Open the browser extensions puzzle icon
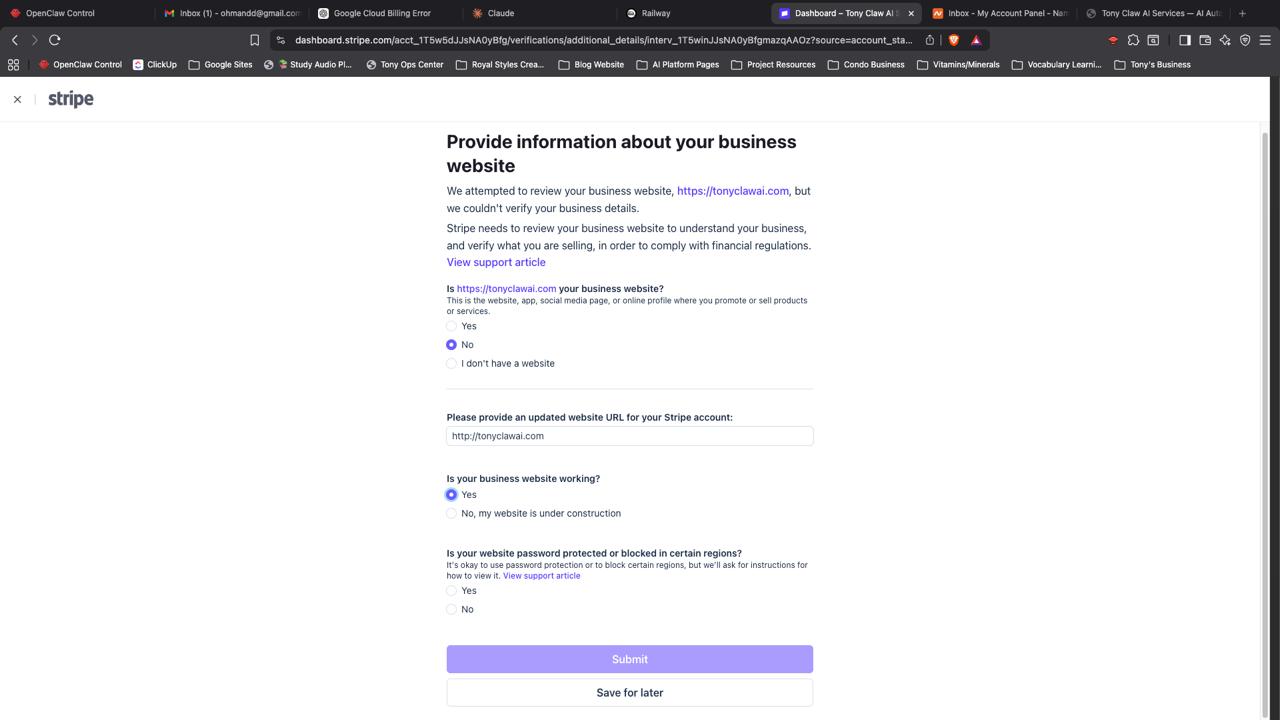Image resolution: width=1280 pixels, height=720 pixels. pyautogui.click(x=1133, y=40)
